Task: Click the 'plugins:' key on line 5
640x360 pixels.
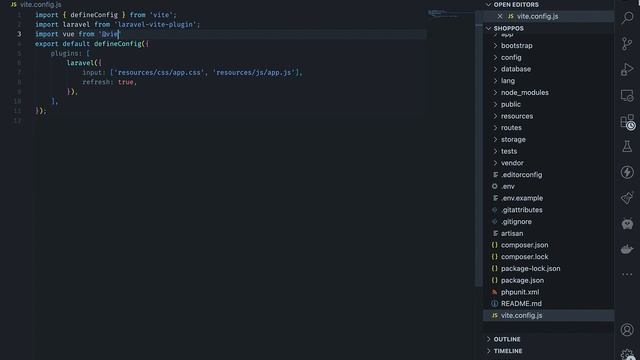Action: tap(66, 53)
